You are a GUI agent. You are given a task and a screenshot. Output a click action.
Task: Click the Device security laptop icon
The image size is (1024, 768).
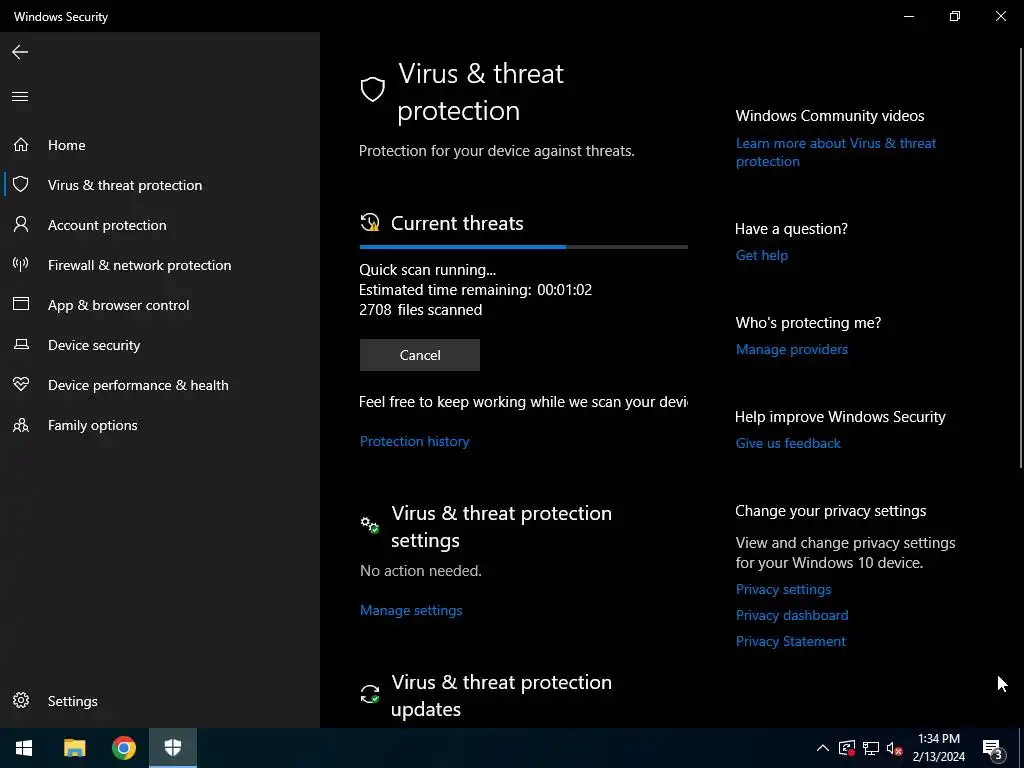coord(21,344)
